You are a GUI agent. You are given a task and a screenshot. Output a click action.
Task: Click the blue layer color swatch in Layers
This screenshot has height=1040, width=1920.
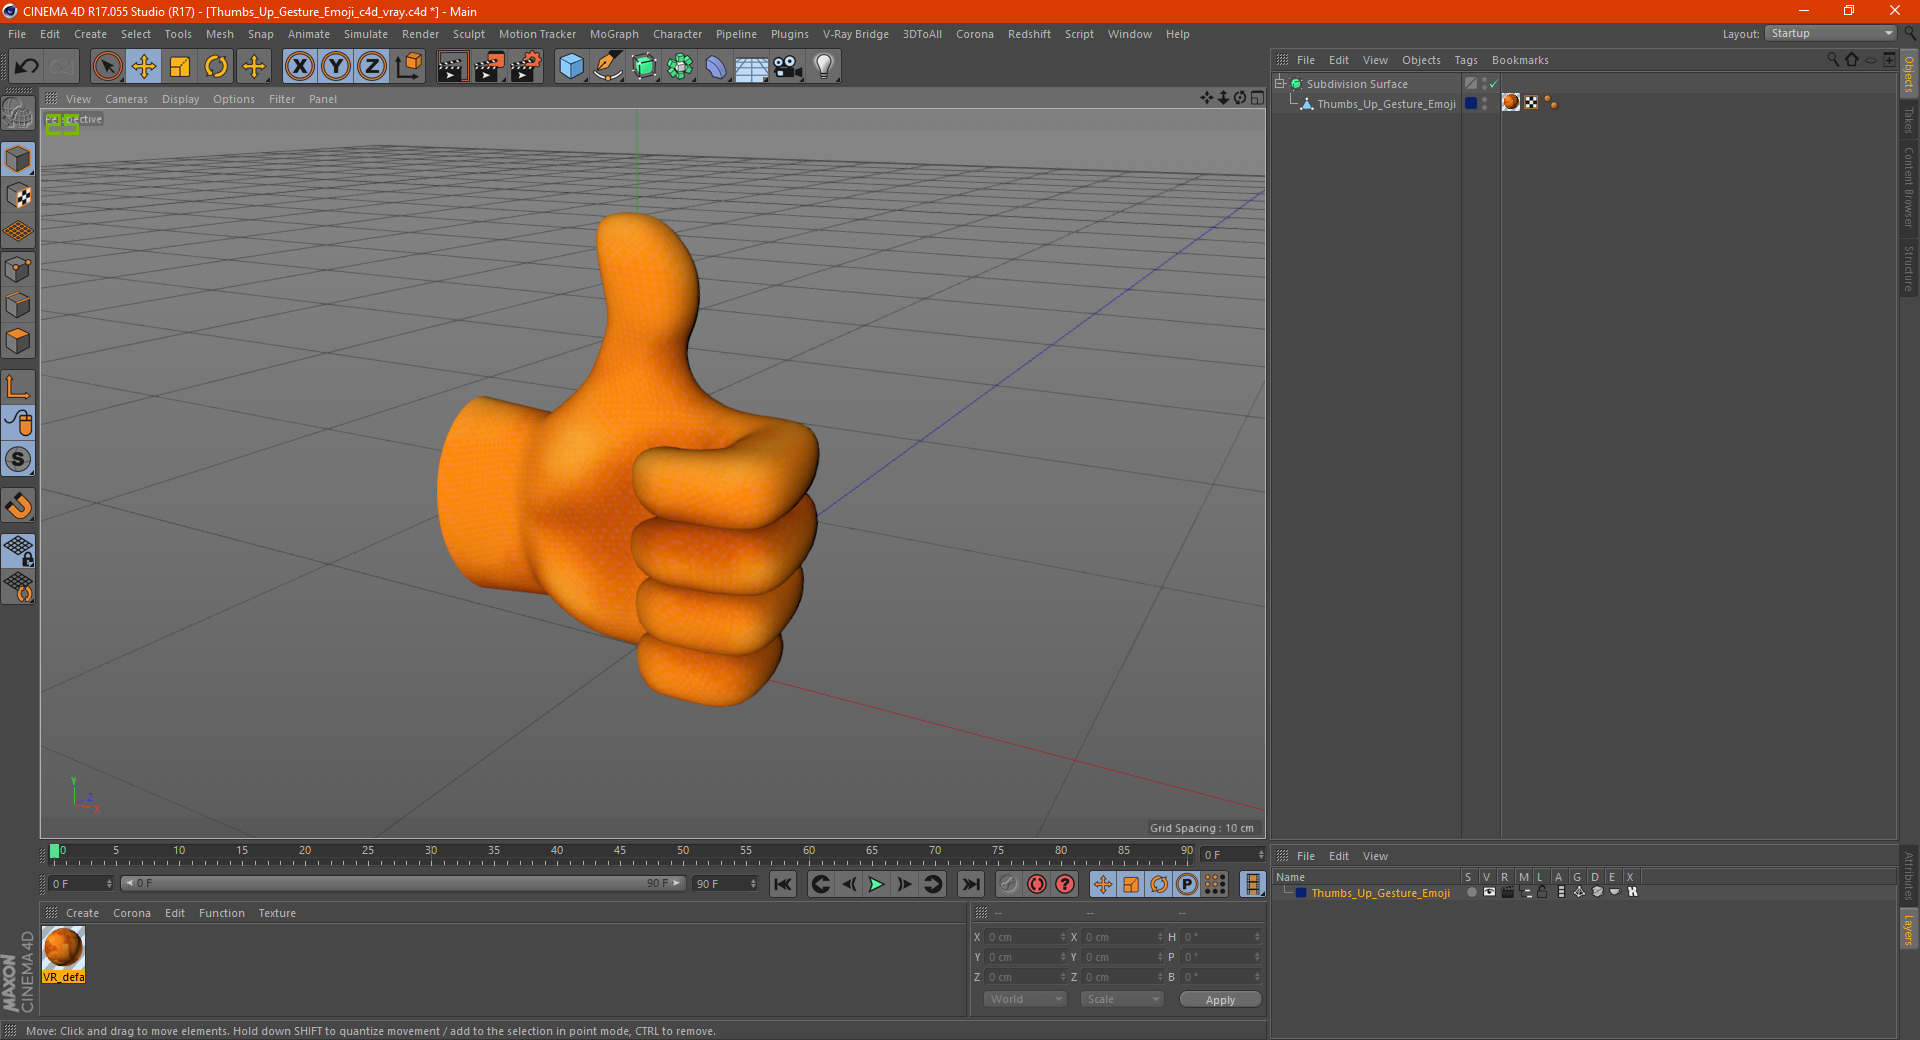point(1301,893)
